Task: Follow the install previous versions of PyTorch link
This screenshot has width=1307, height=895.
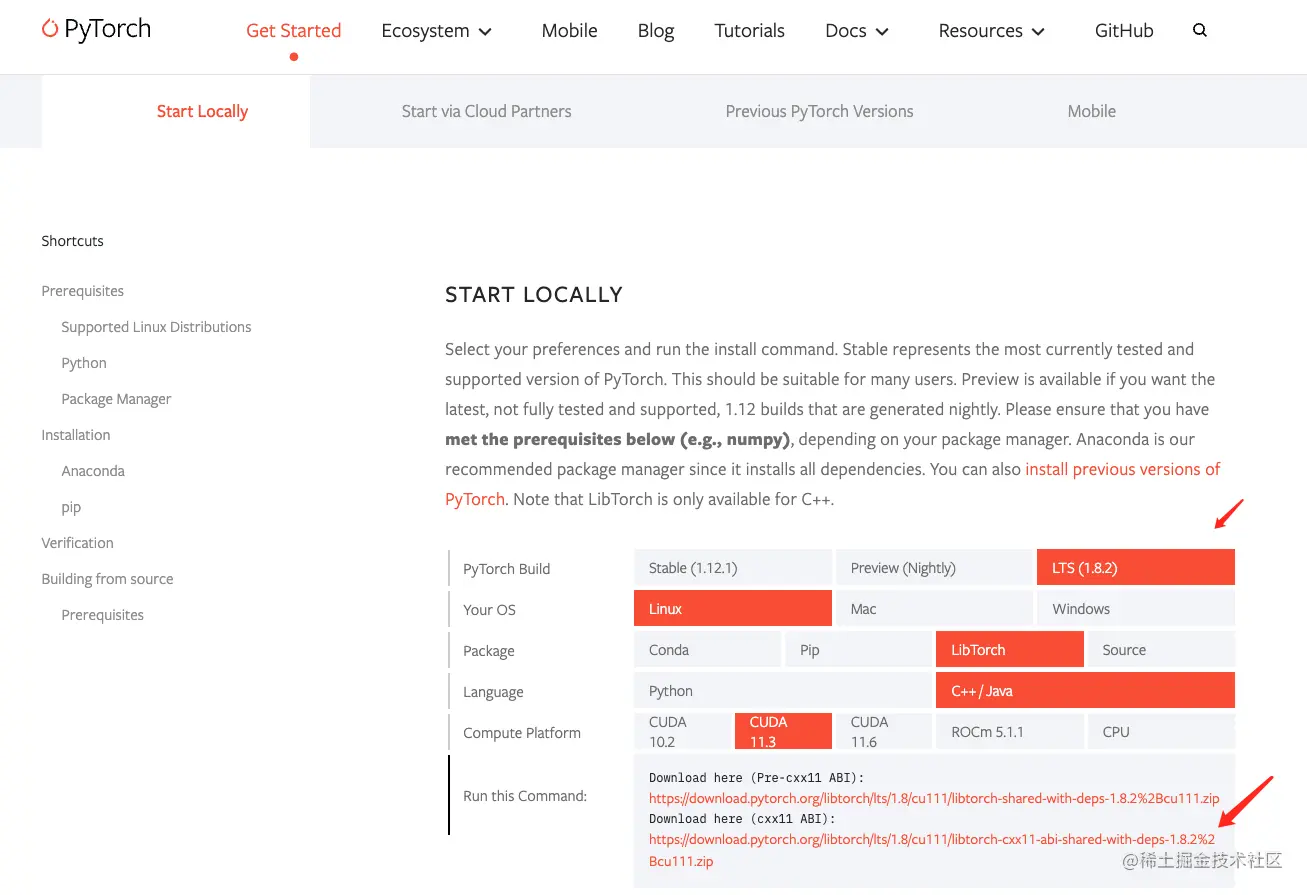Action: (x=1123, y=469)
